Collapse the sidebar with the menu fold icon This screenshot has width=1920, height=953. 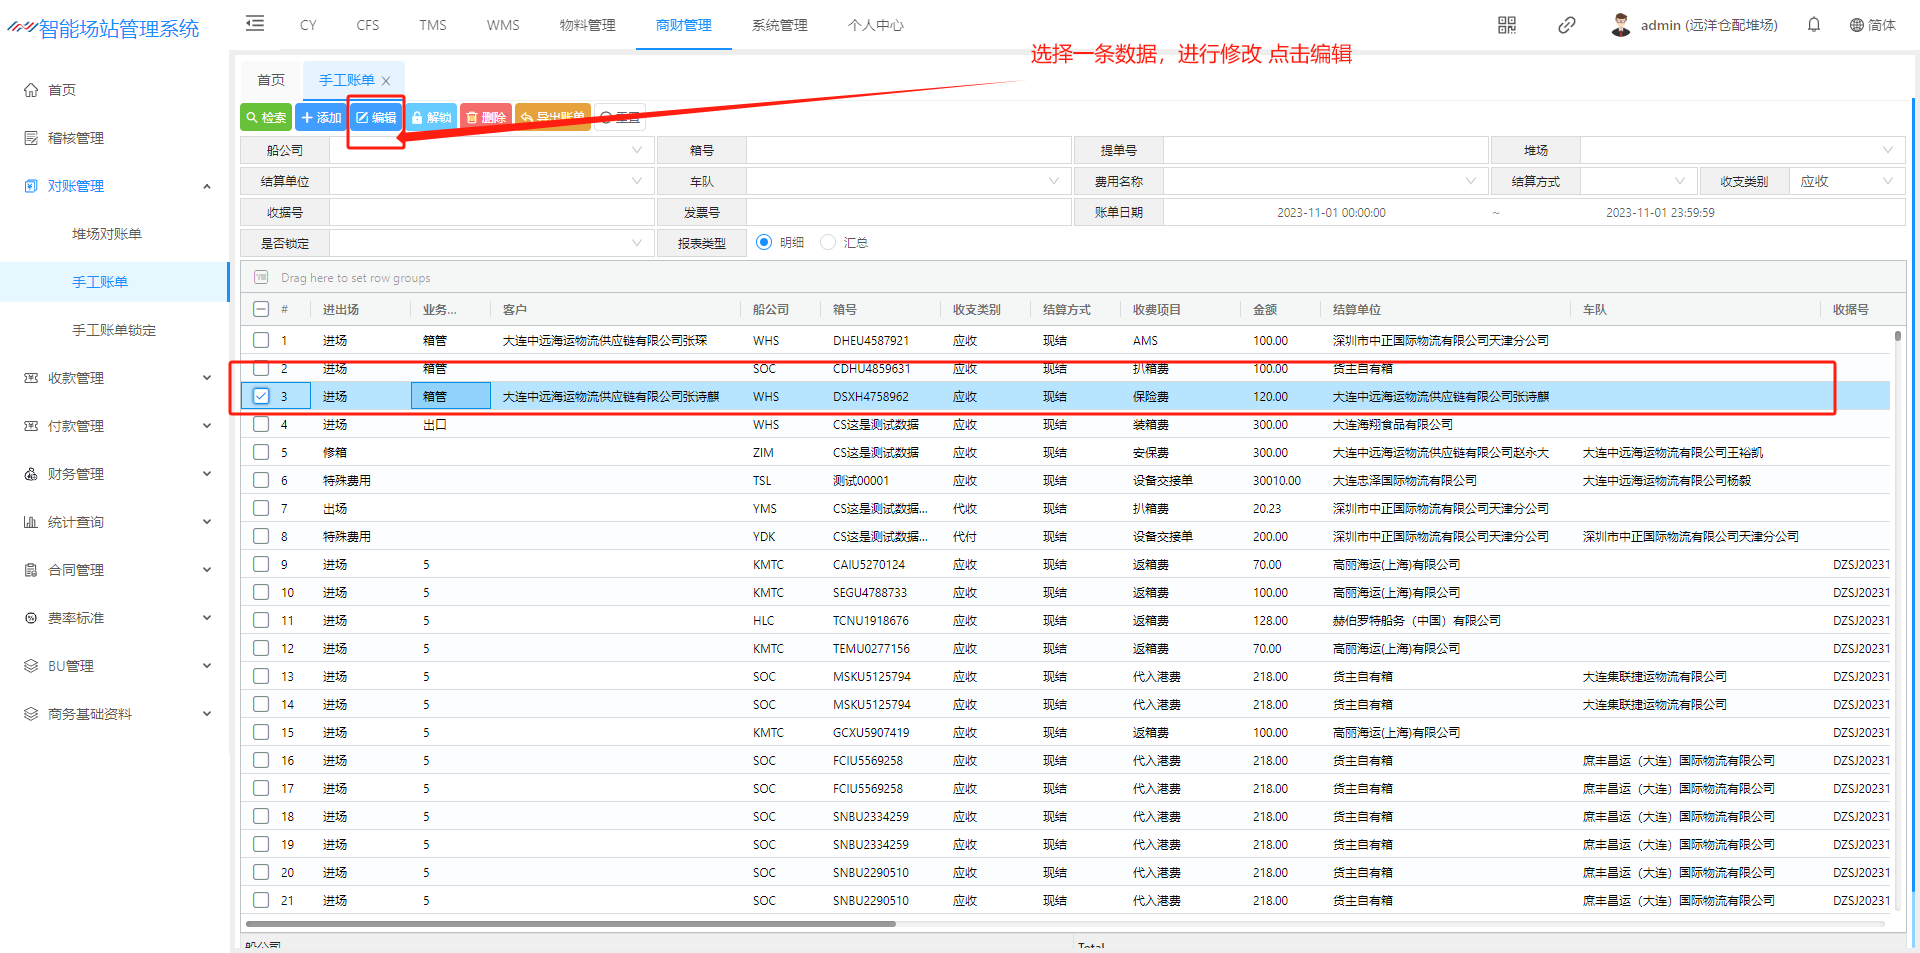click(x=255, y=24)
